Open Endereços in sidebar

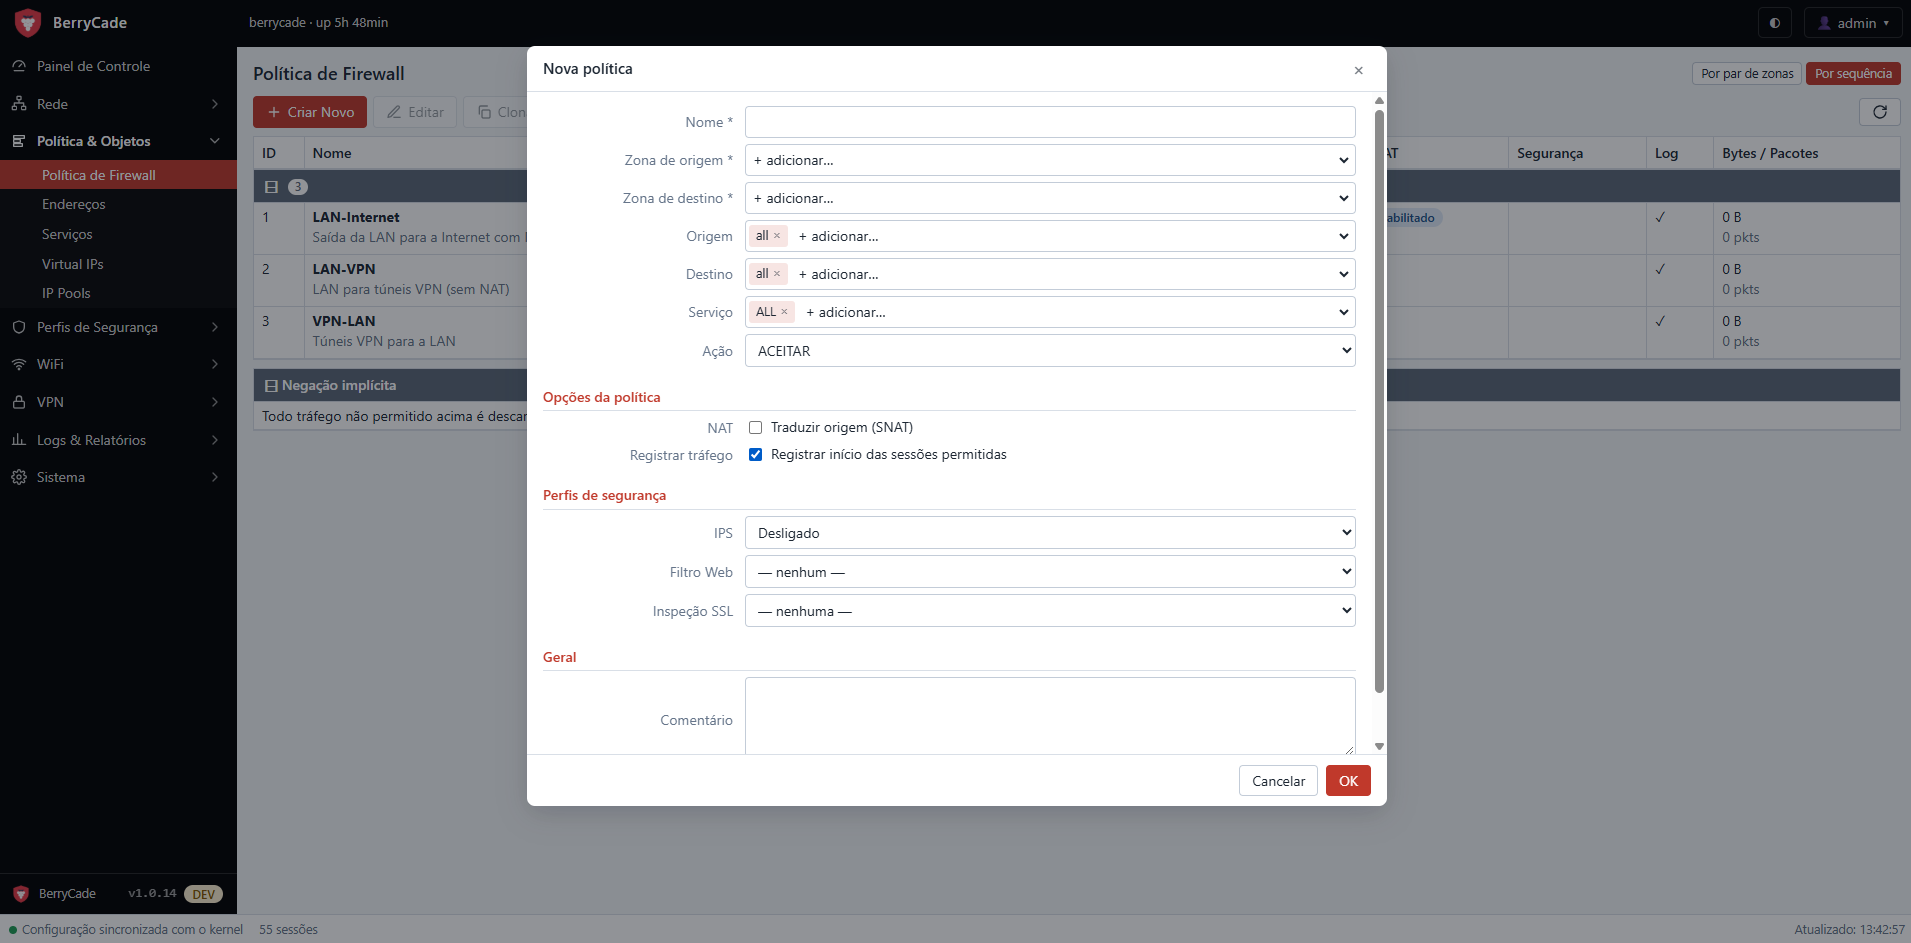click(74, 204)
